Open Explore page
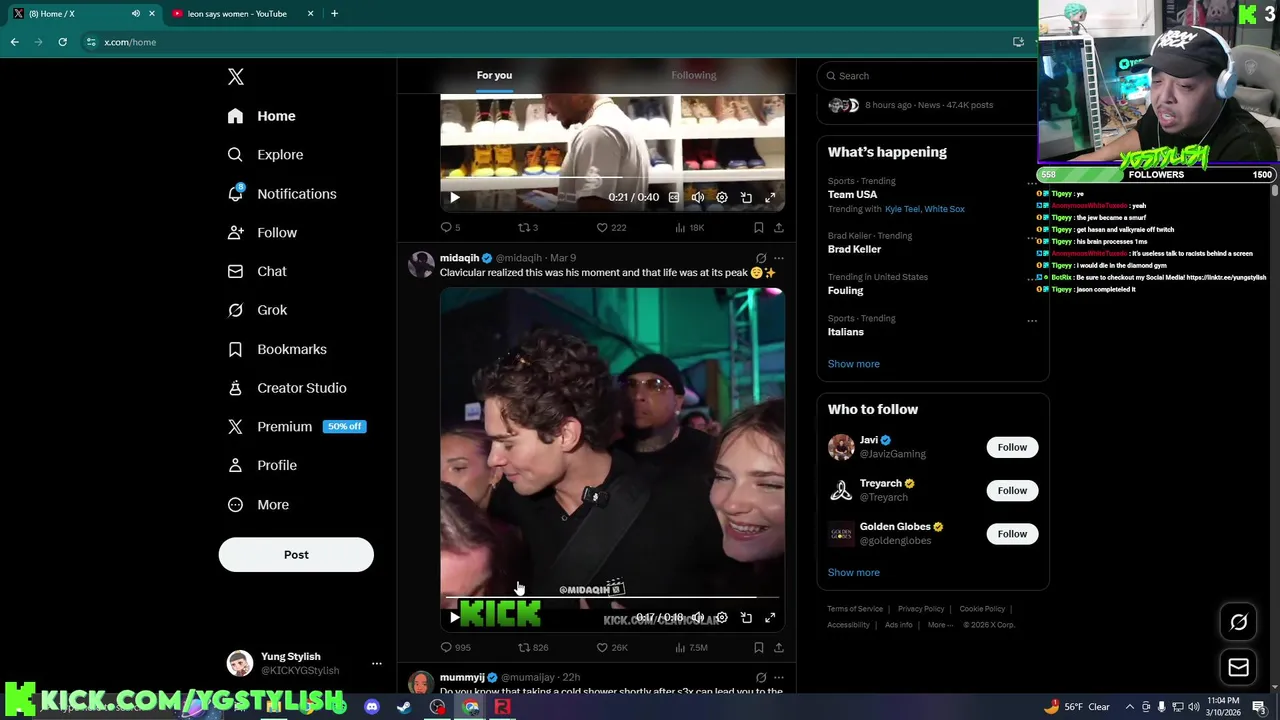 coord(265,155)
